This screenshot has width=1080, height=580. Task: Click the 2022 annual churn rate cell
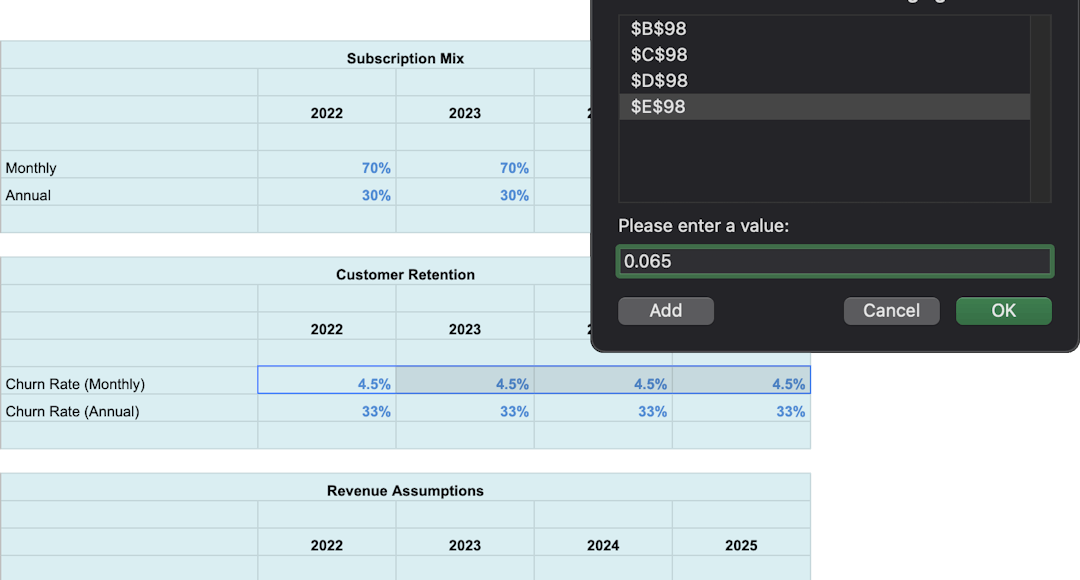[x=327, y=411]
